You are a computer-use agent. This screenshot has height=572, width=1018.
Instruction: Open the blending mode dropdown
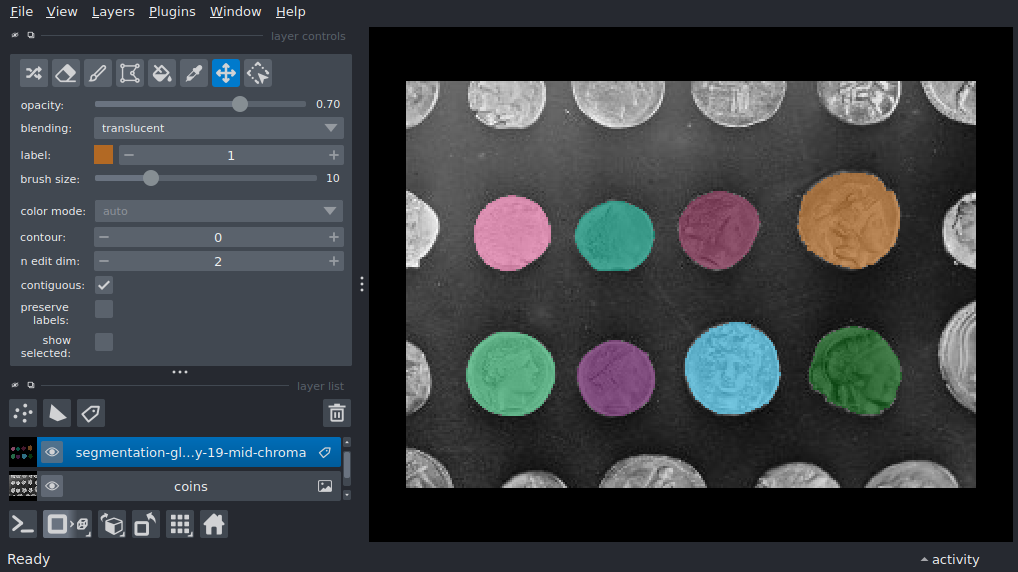click(x=219, y=128)
